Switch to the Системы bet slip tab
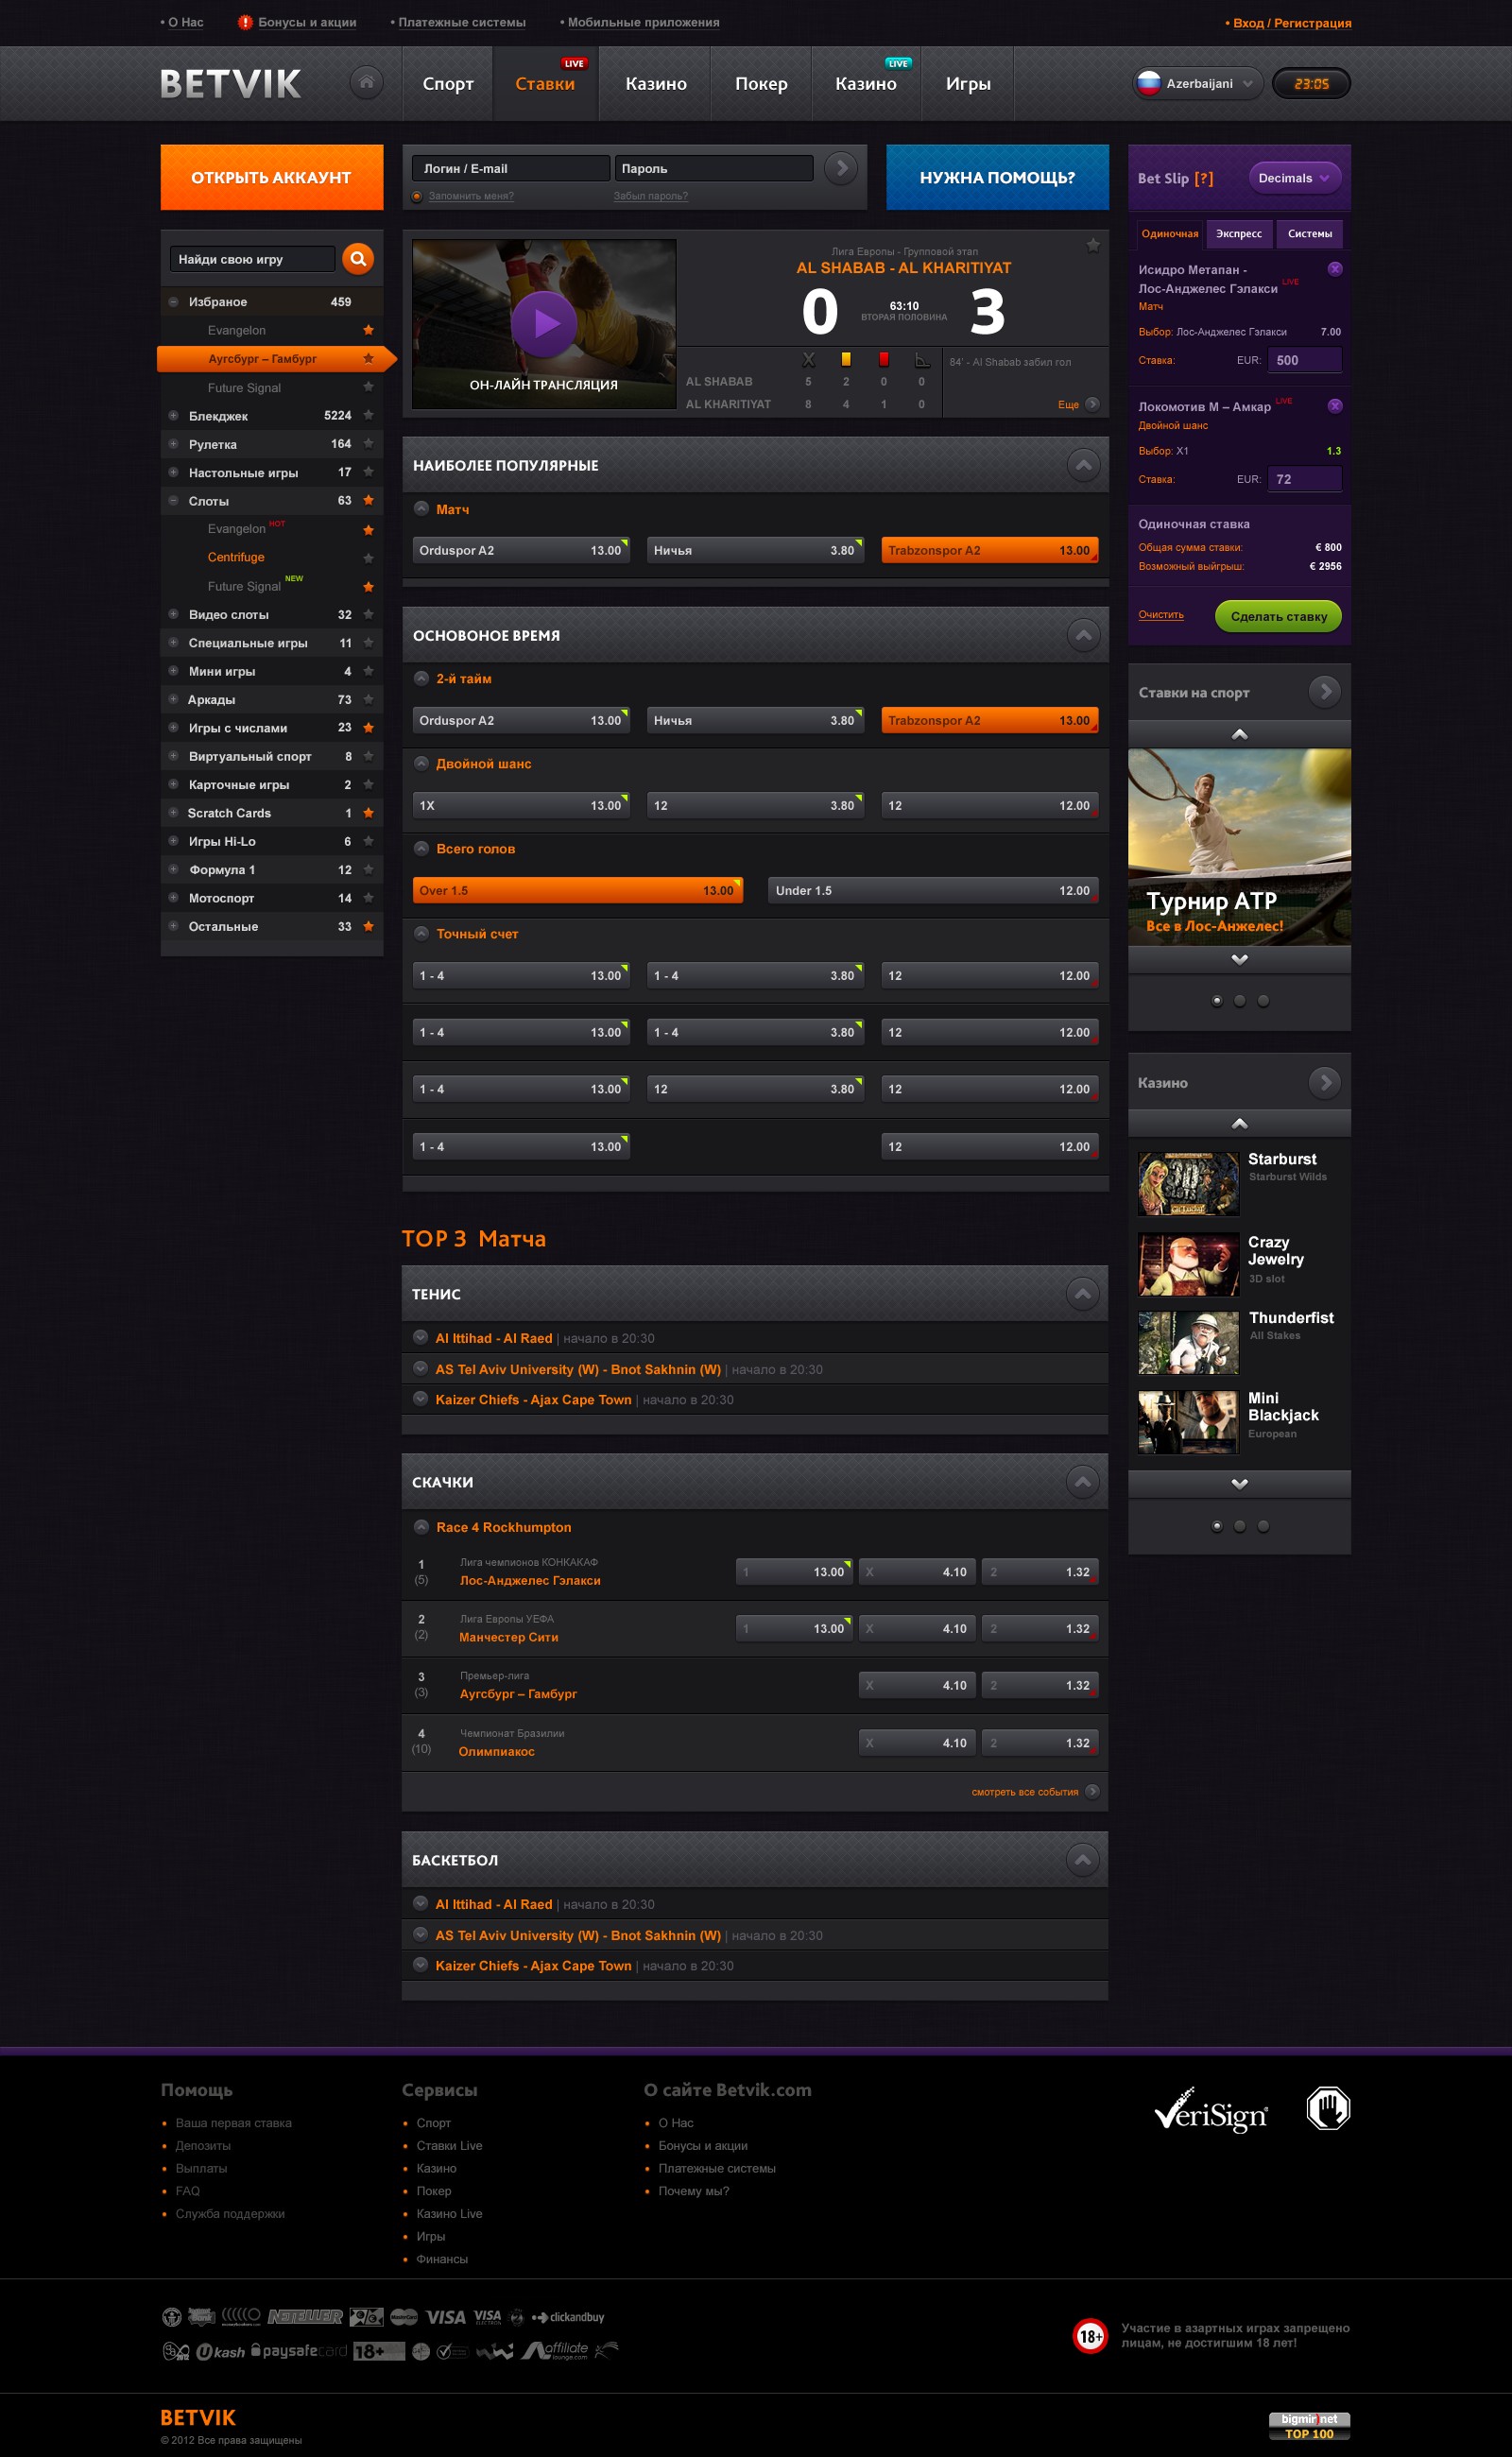The image size is (1512, 2457). pos(1309,234)
